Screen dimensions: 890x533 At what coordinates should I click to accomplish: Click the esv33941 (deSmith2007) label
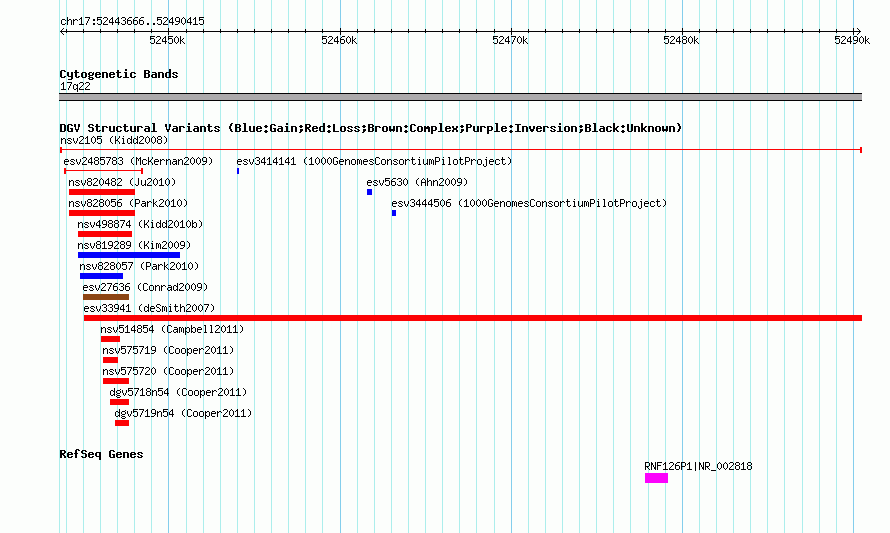tap(149, 308)
